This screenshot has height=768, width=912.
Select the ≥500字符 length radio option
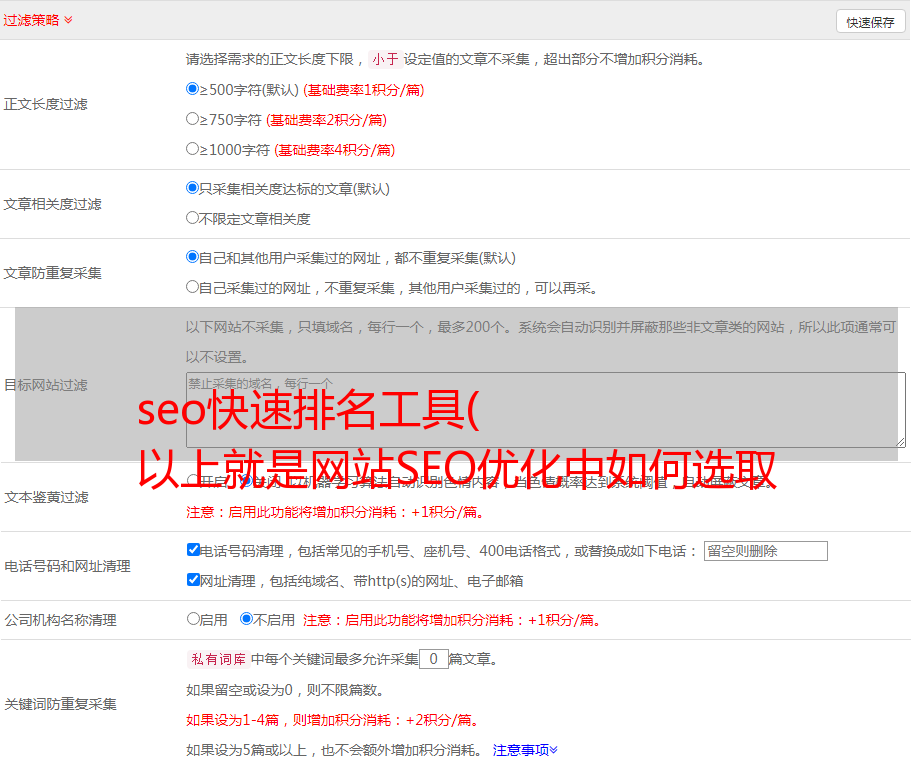[192, 88]
